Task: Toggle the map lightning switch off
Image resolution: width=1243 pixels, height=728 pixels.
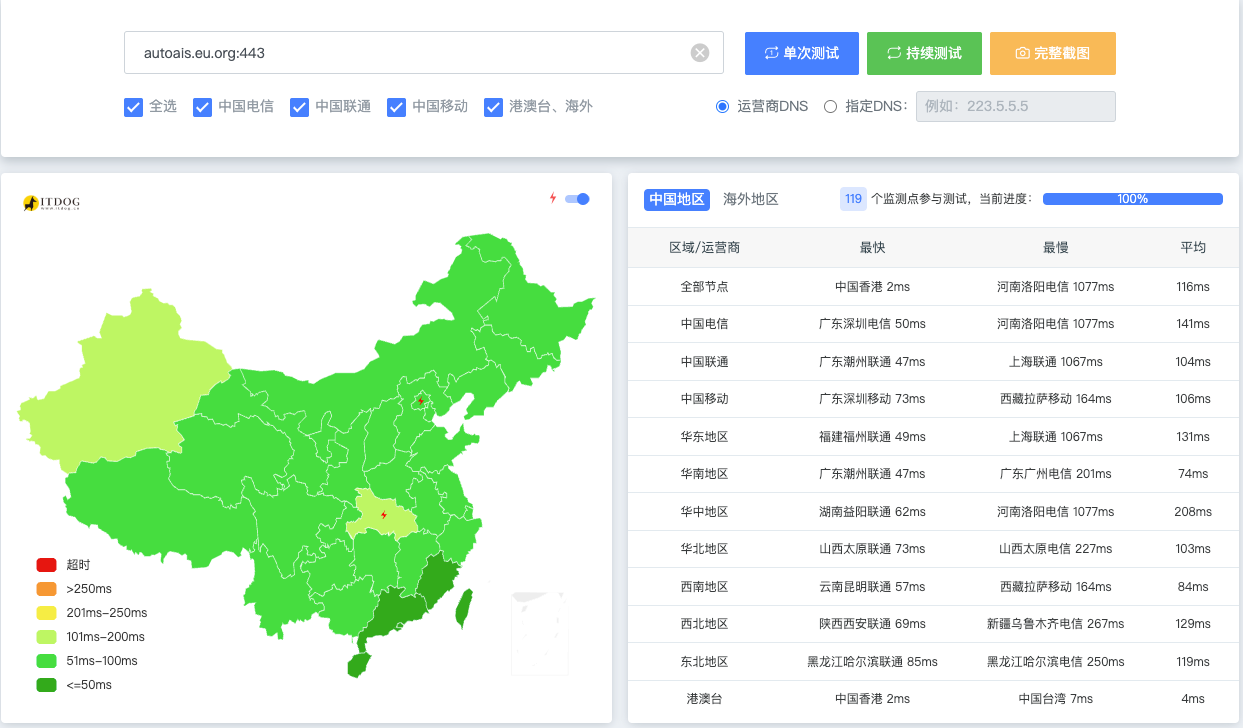Action: click(577, 199)
